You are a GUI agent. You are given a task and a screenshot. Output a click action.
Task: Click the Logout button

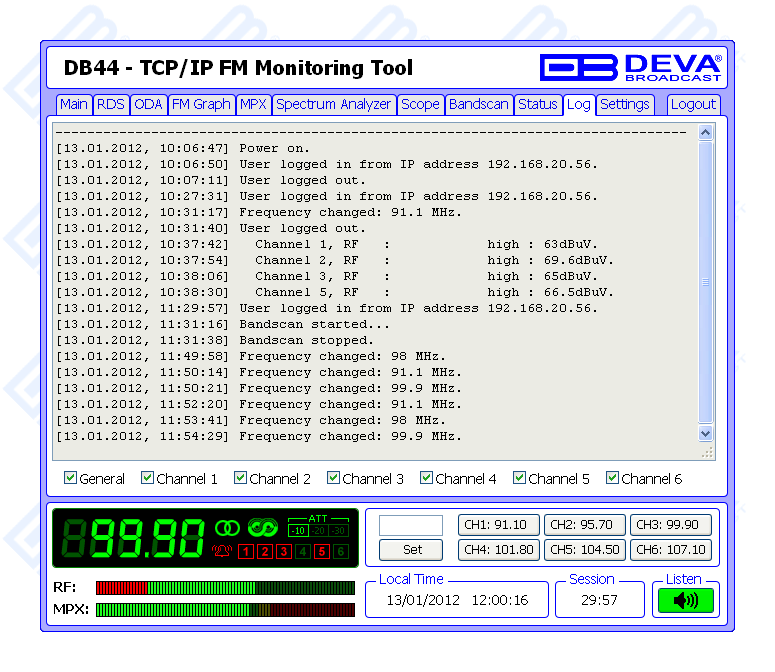(x=693, y=104)
